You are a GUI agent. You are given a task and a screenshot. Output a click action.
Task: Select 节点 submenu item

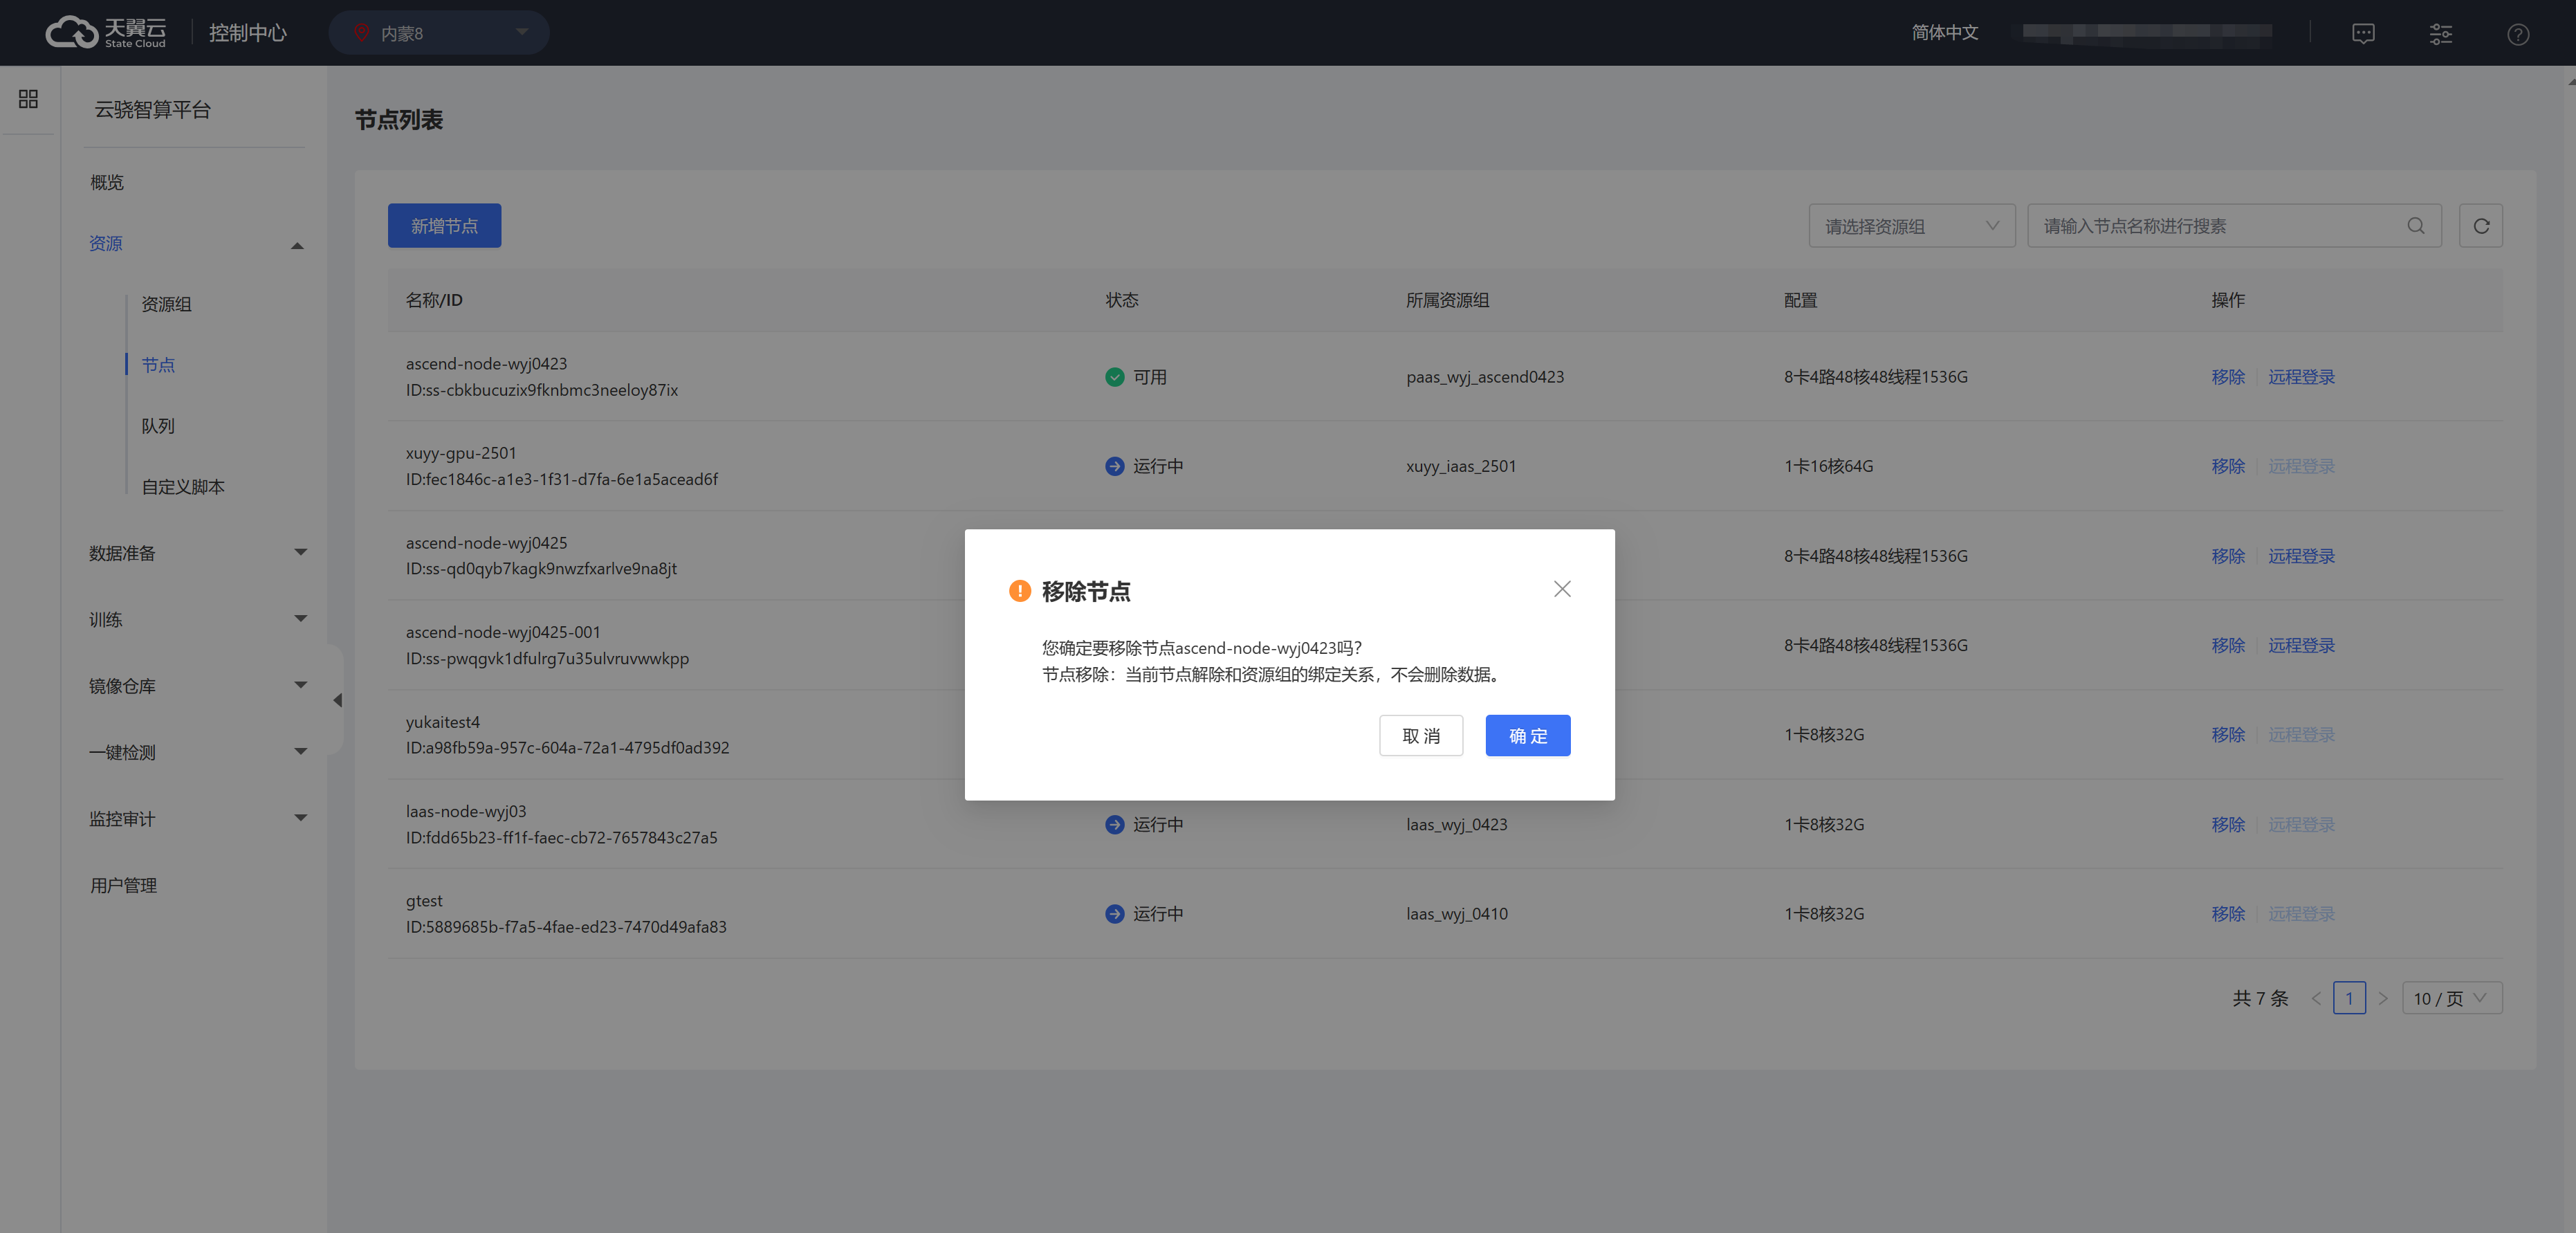[x=158, y=365]
